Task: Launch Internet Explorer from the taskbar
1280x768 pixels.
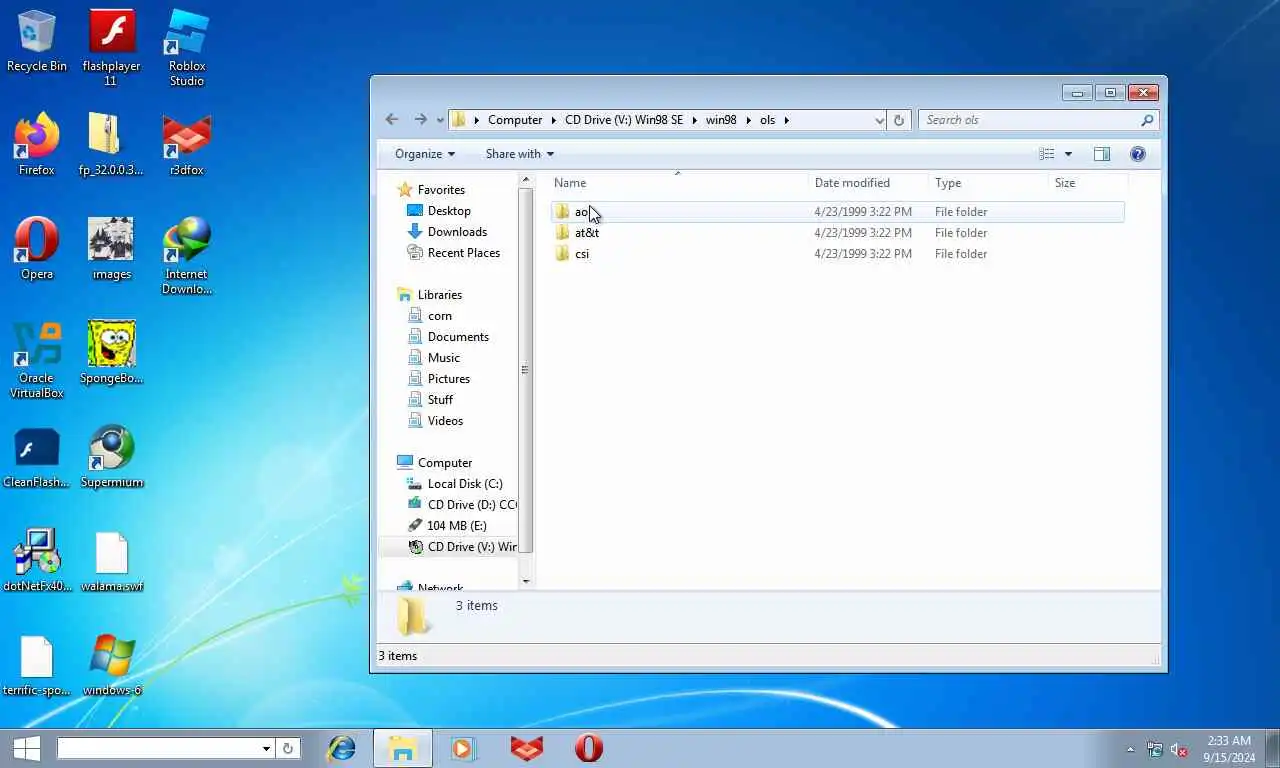Action: coord(342,748)
